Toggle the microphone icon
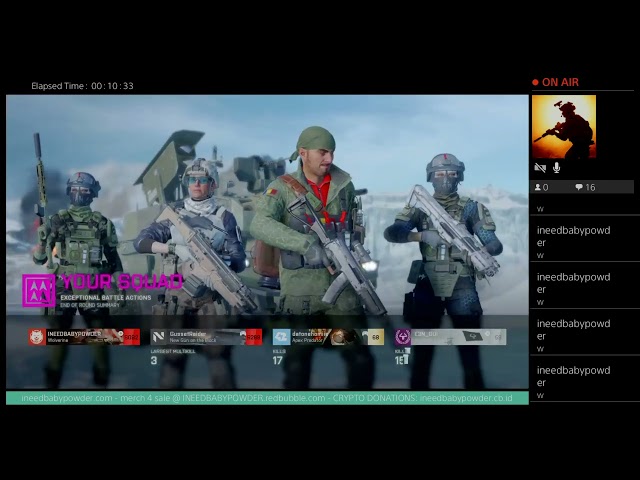 pos(556,167)
